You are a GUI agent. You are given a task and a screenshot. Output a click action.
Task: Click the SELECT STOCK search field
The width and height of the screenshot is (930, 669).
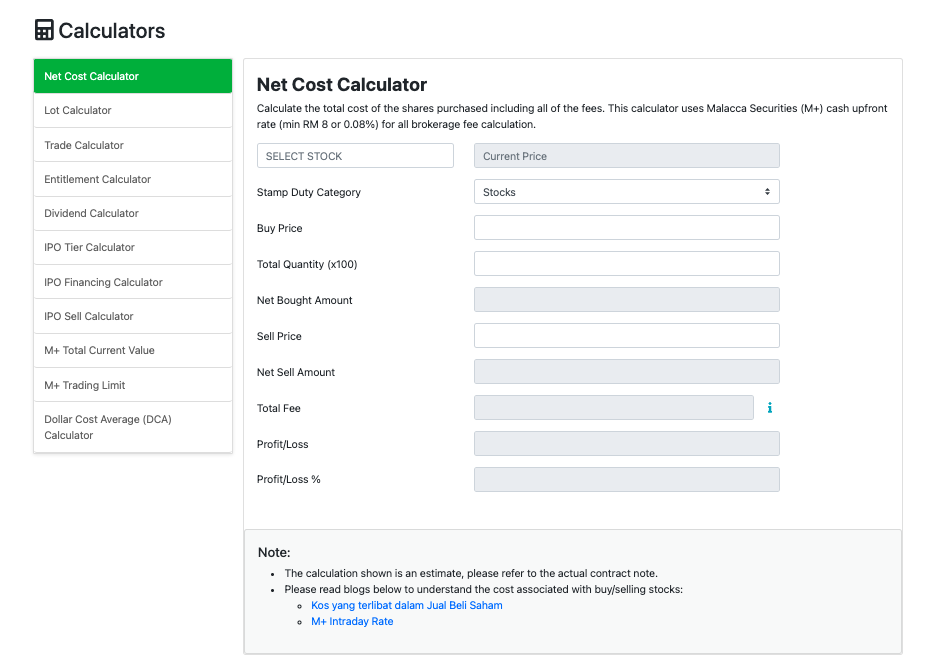click(355, 156)
